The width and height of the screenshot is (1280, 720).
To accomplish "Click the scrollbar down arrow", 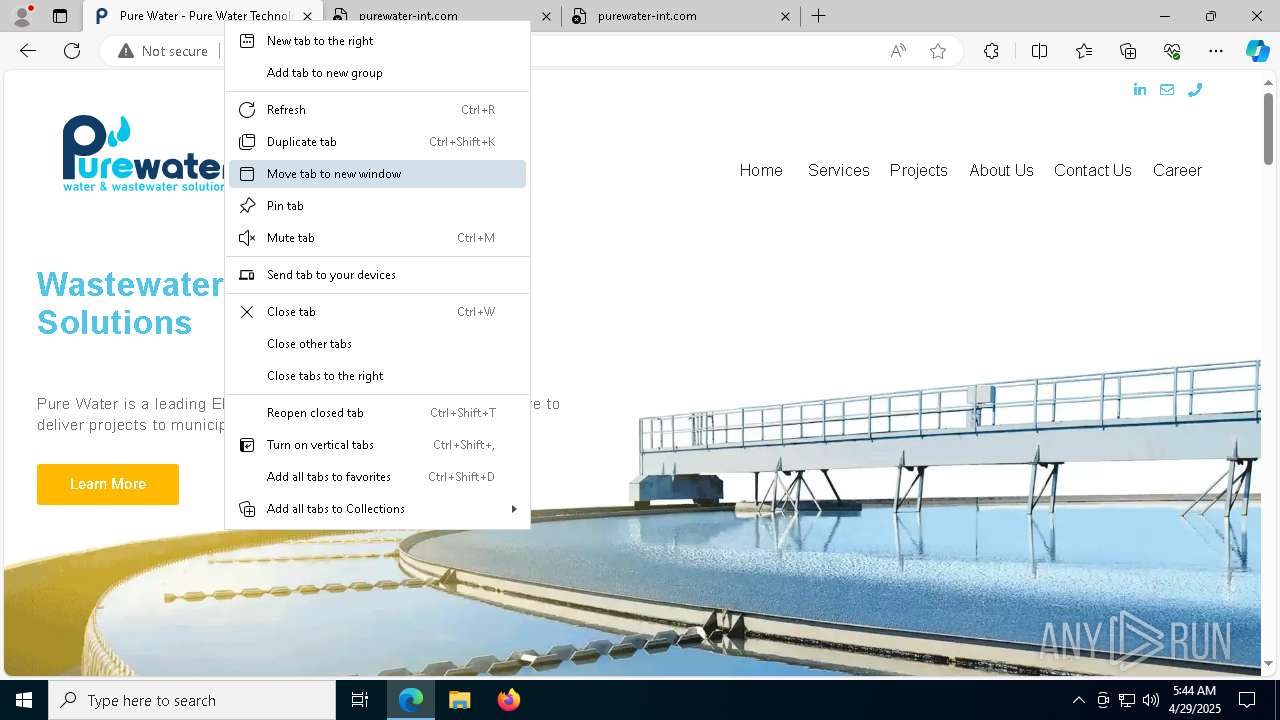I will pos(1268,663).
